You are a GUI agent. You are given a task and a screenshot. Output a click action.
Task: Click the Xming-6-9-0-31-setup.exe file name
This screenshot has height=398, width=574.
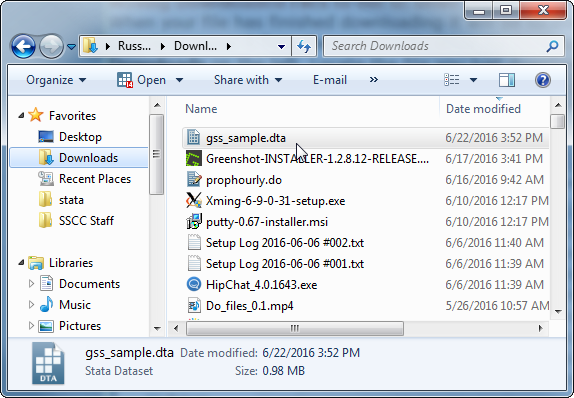(275, 201)
